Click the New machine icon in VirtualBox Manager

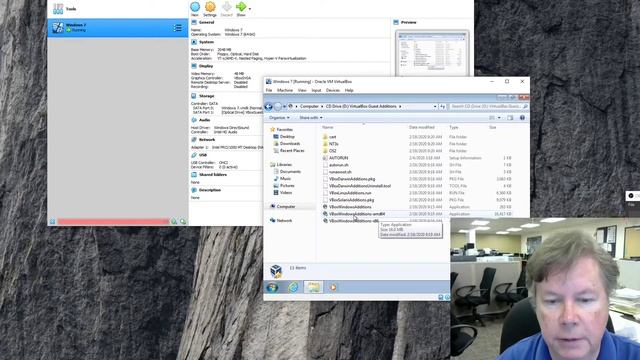195,7
